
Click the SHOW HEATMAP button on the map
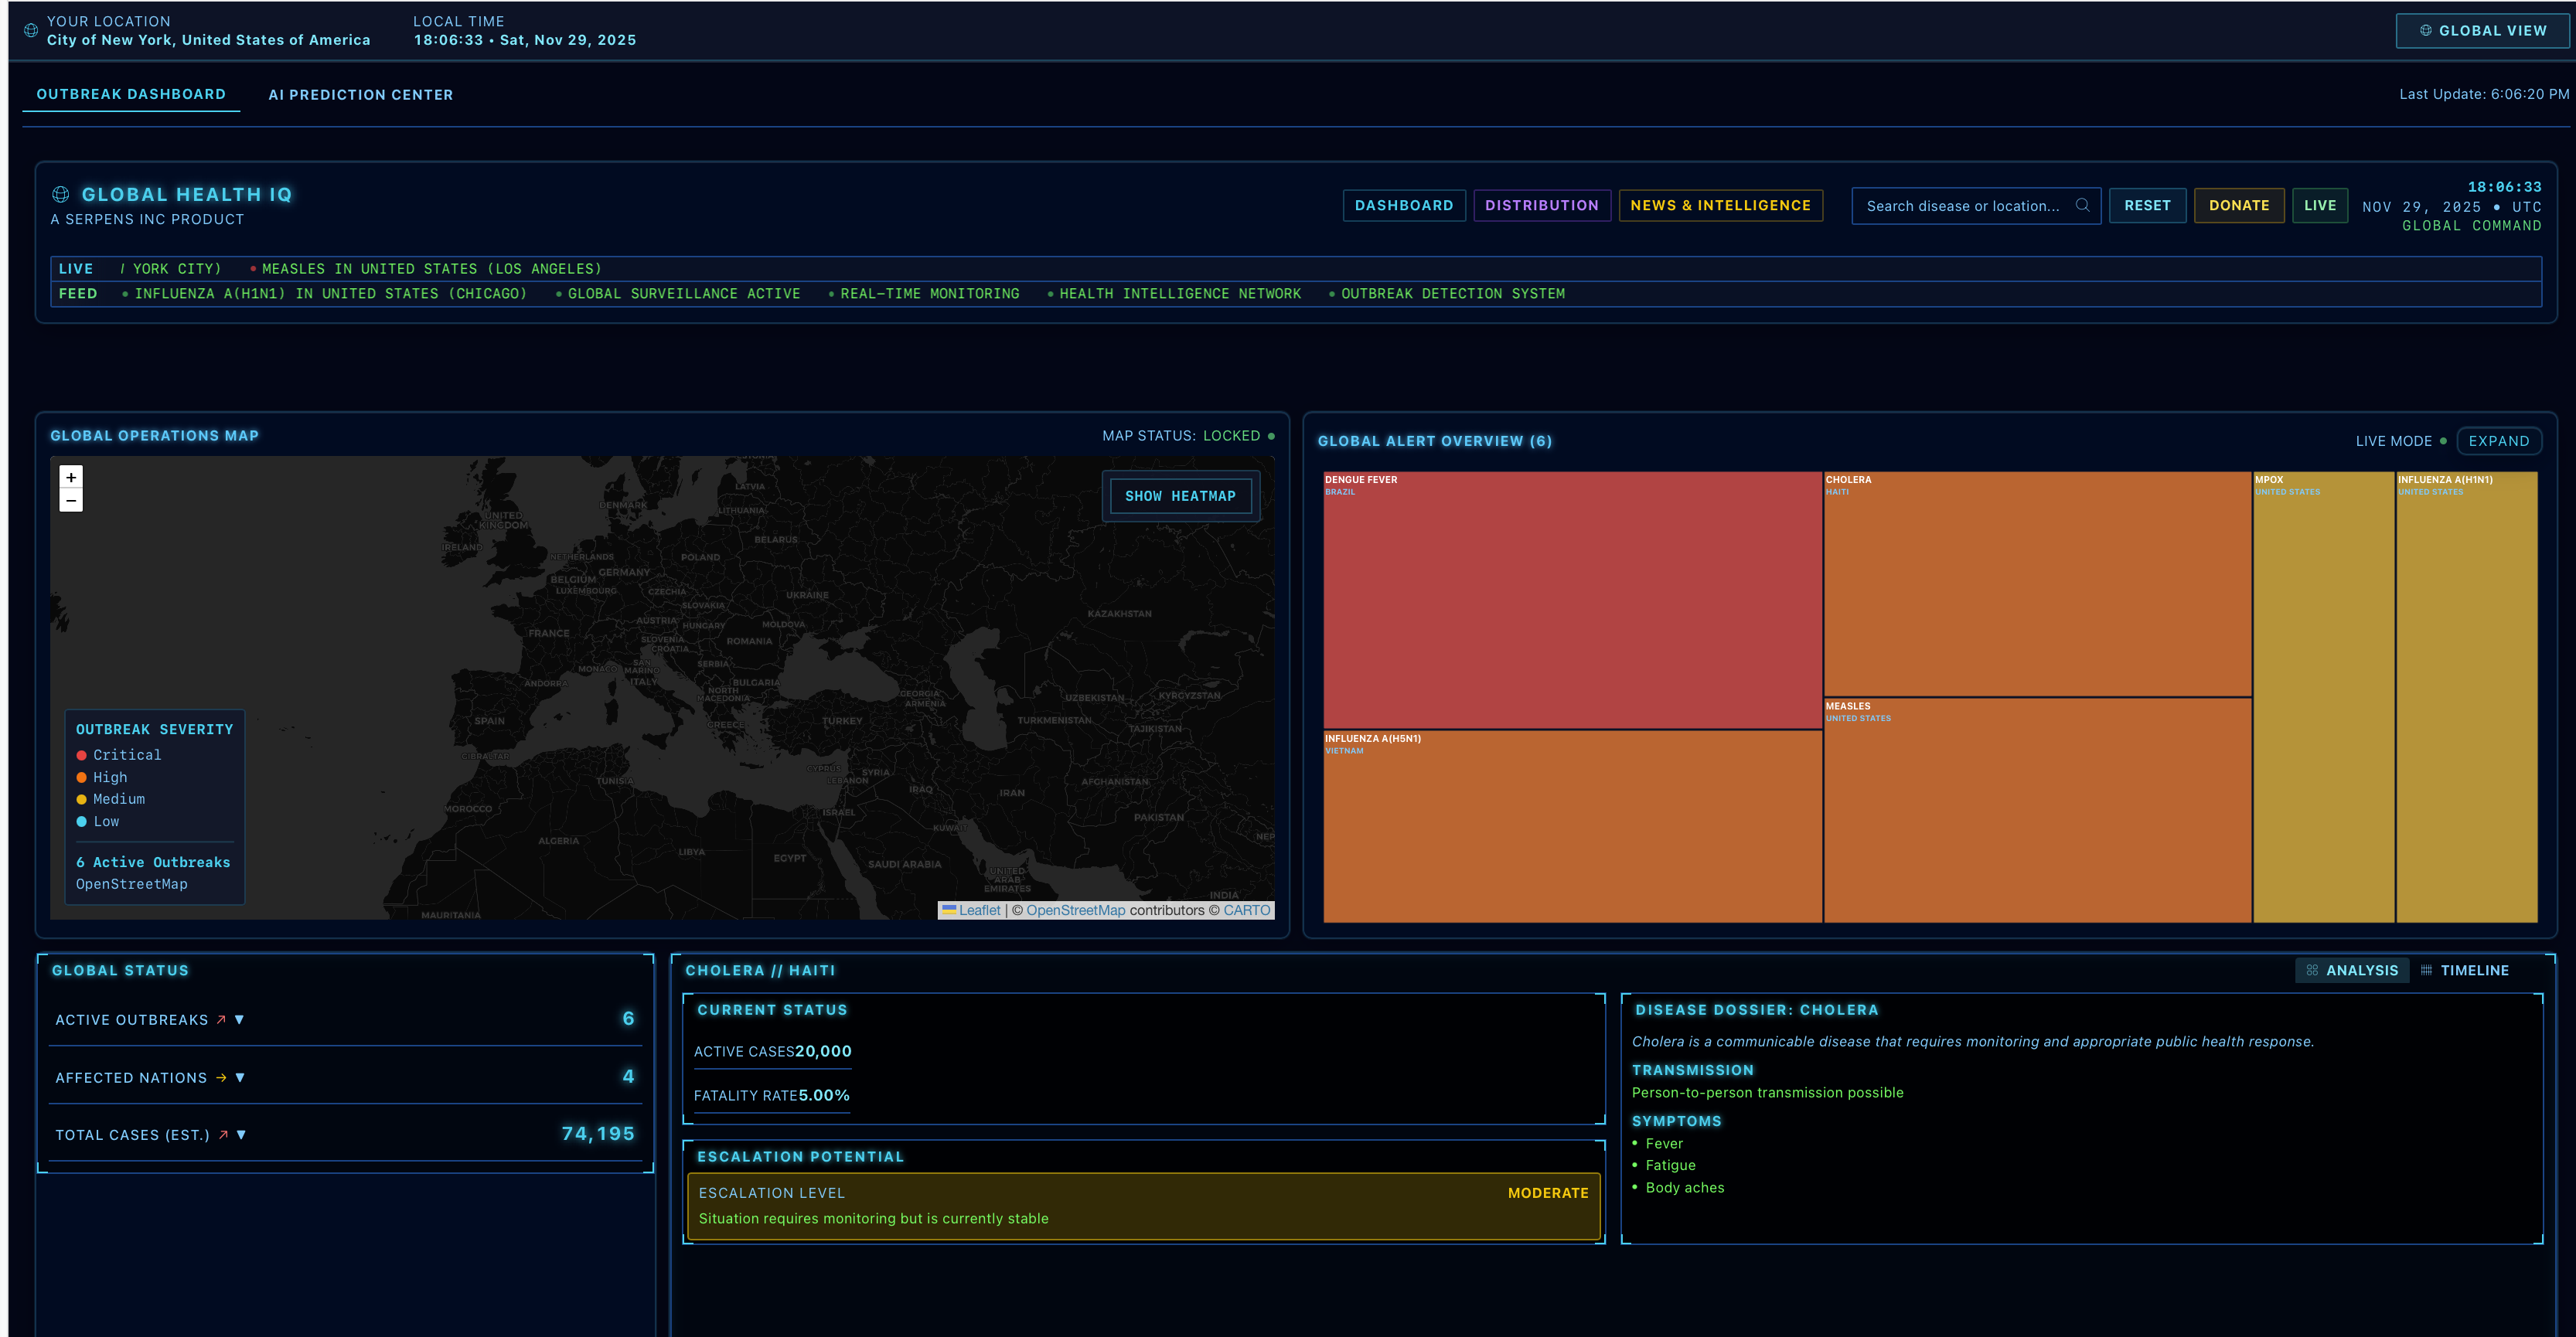tap(1181, 495)
